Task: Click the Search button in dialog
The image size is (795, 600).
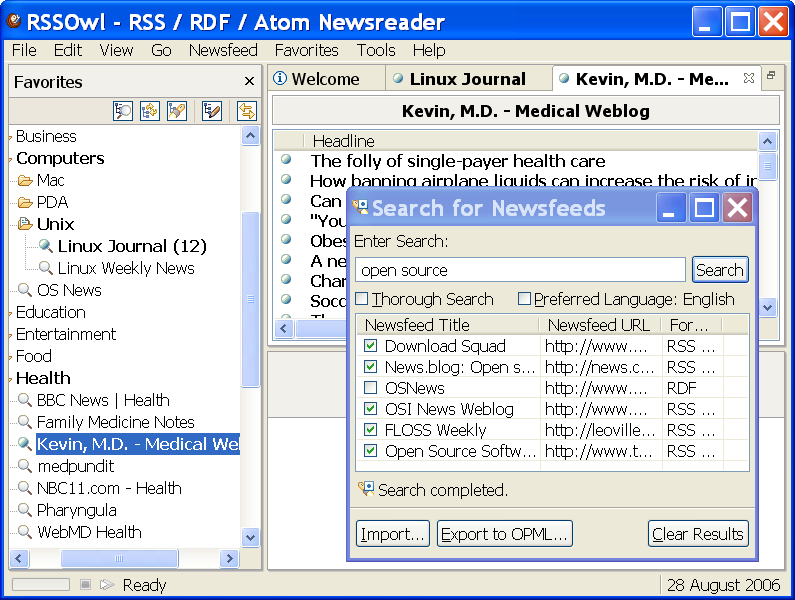Action: (719, 270)
